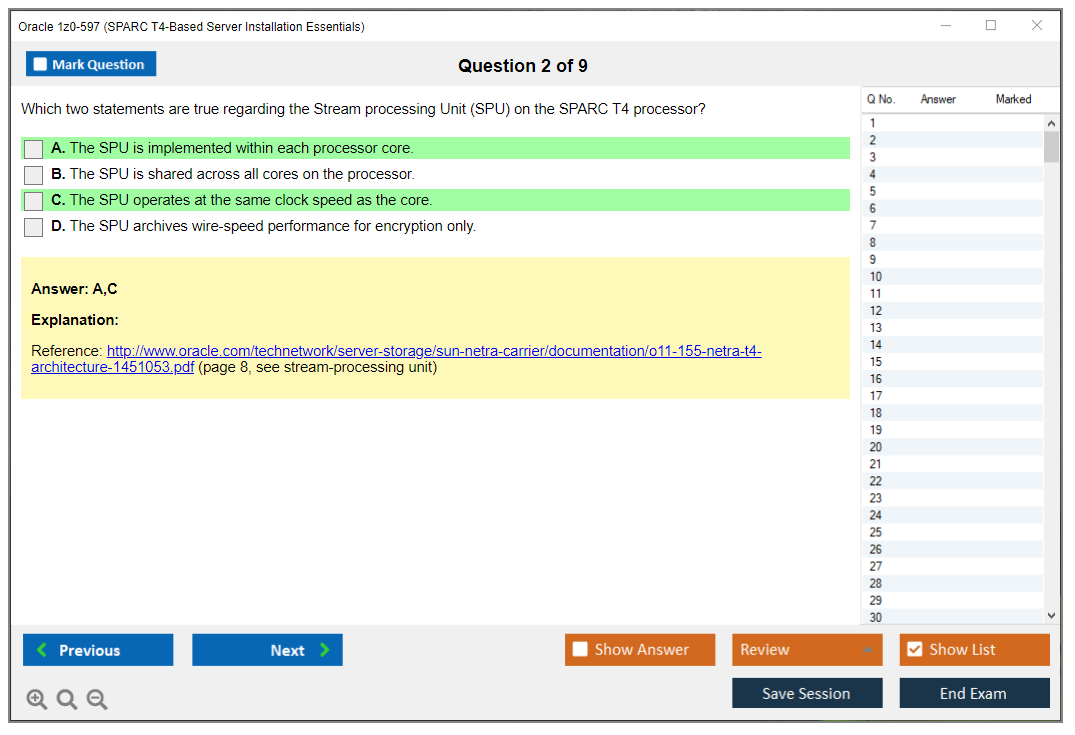Check answer option D about wire-speed encryption

[x=33, y=226]
